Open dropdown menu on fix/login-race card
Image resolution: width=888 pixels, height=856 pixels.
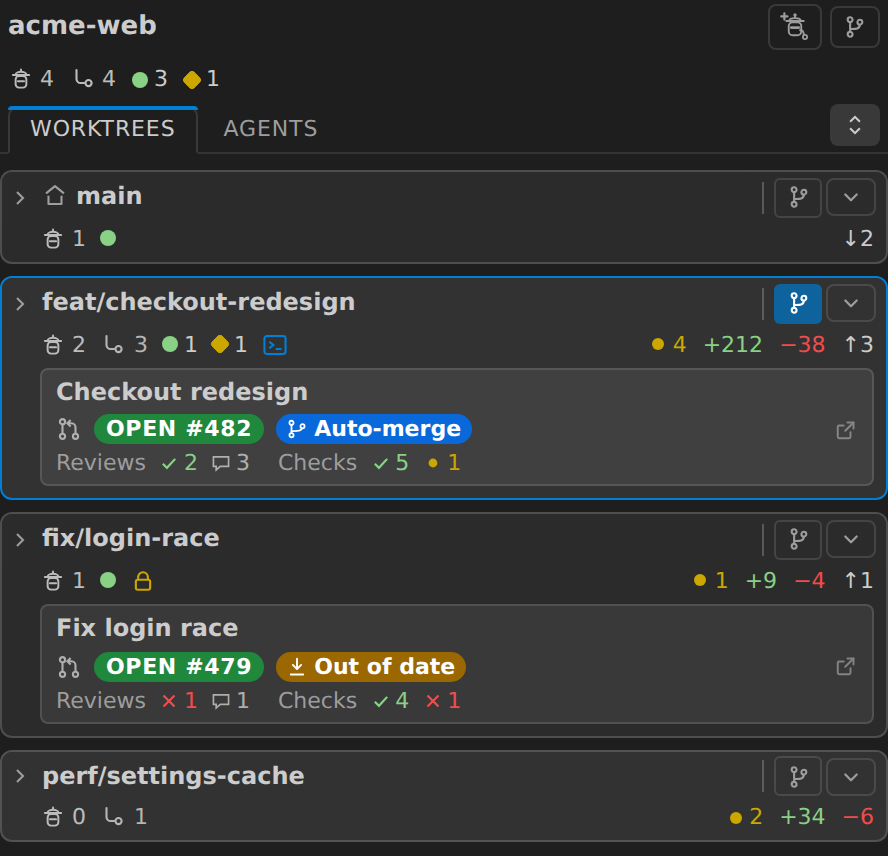coord(851,539)
